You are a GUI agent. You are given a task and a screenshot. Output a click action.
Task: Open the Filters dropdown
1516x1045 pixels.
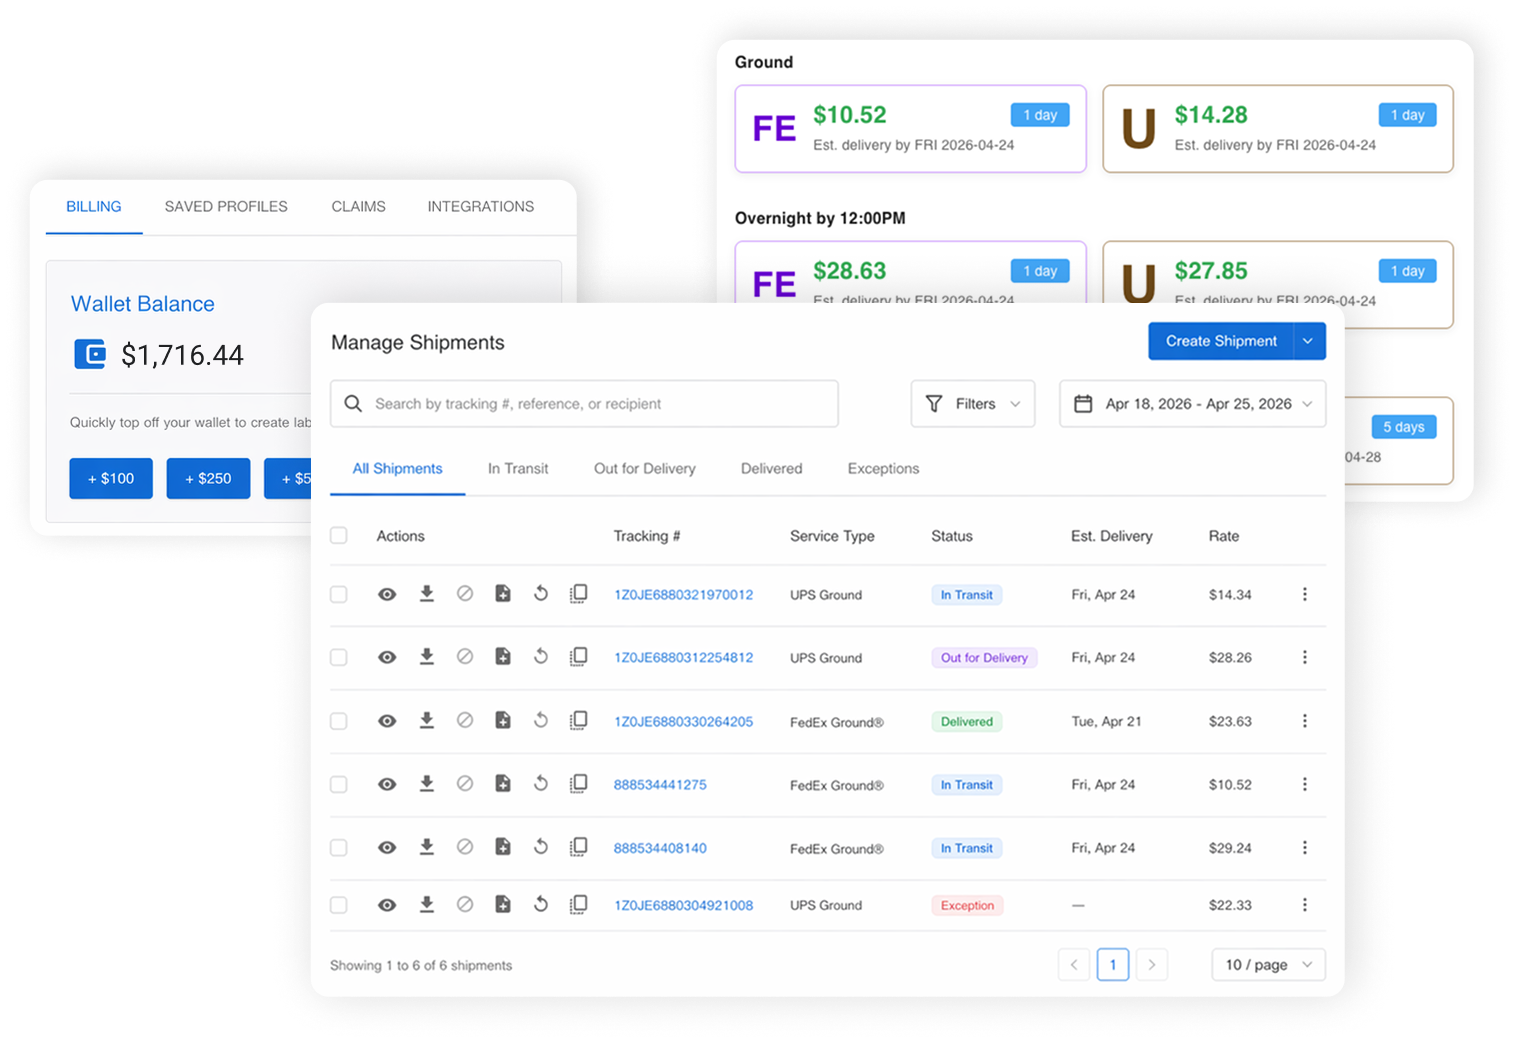973,404
